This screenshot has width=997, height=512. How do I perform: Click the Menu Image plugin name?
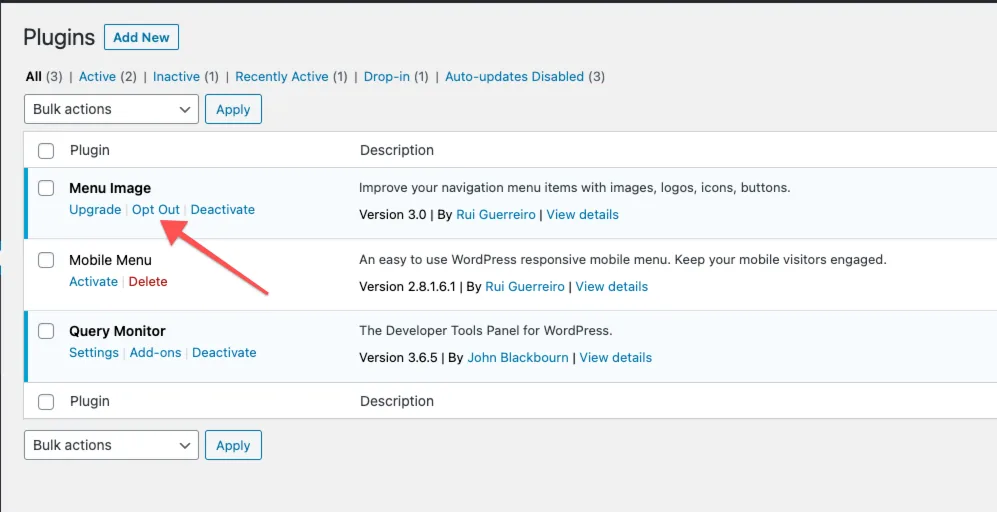110,188
